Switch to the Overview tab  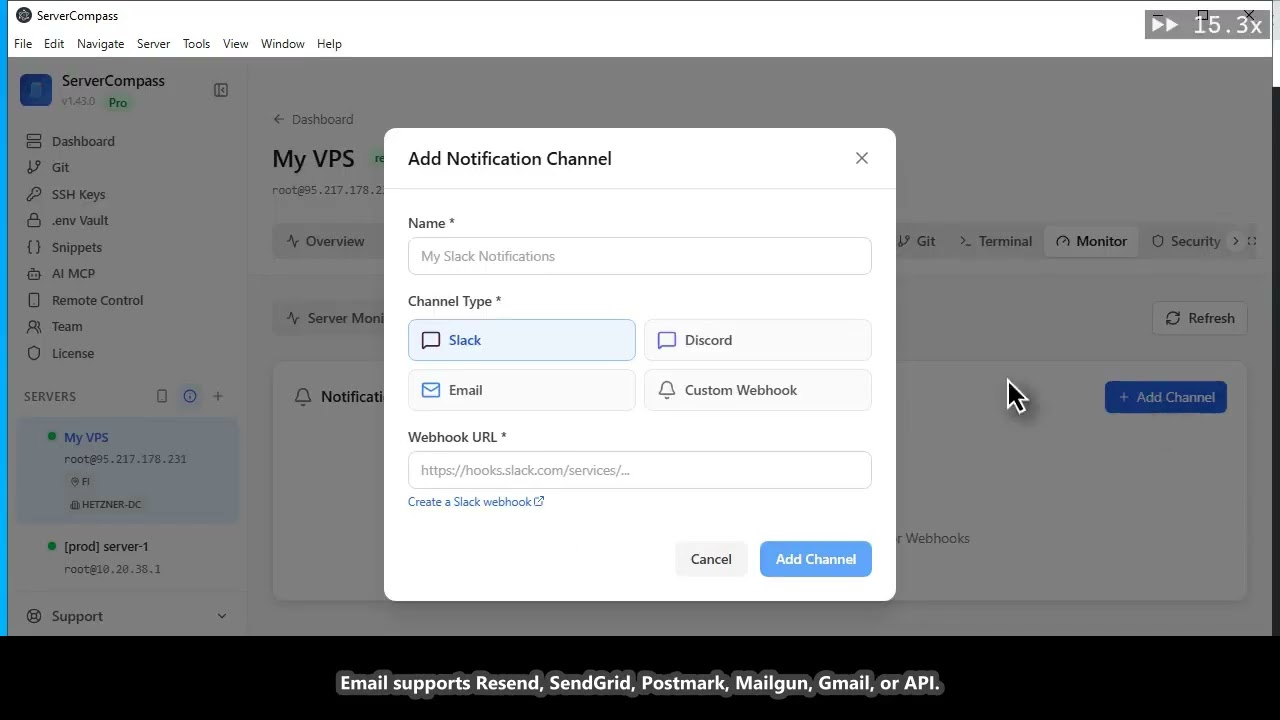[325, 241]
